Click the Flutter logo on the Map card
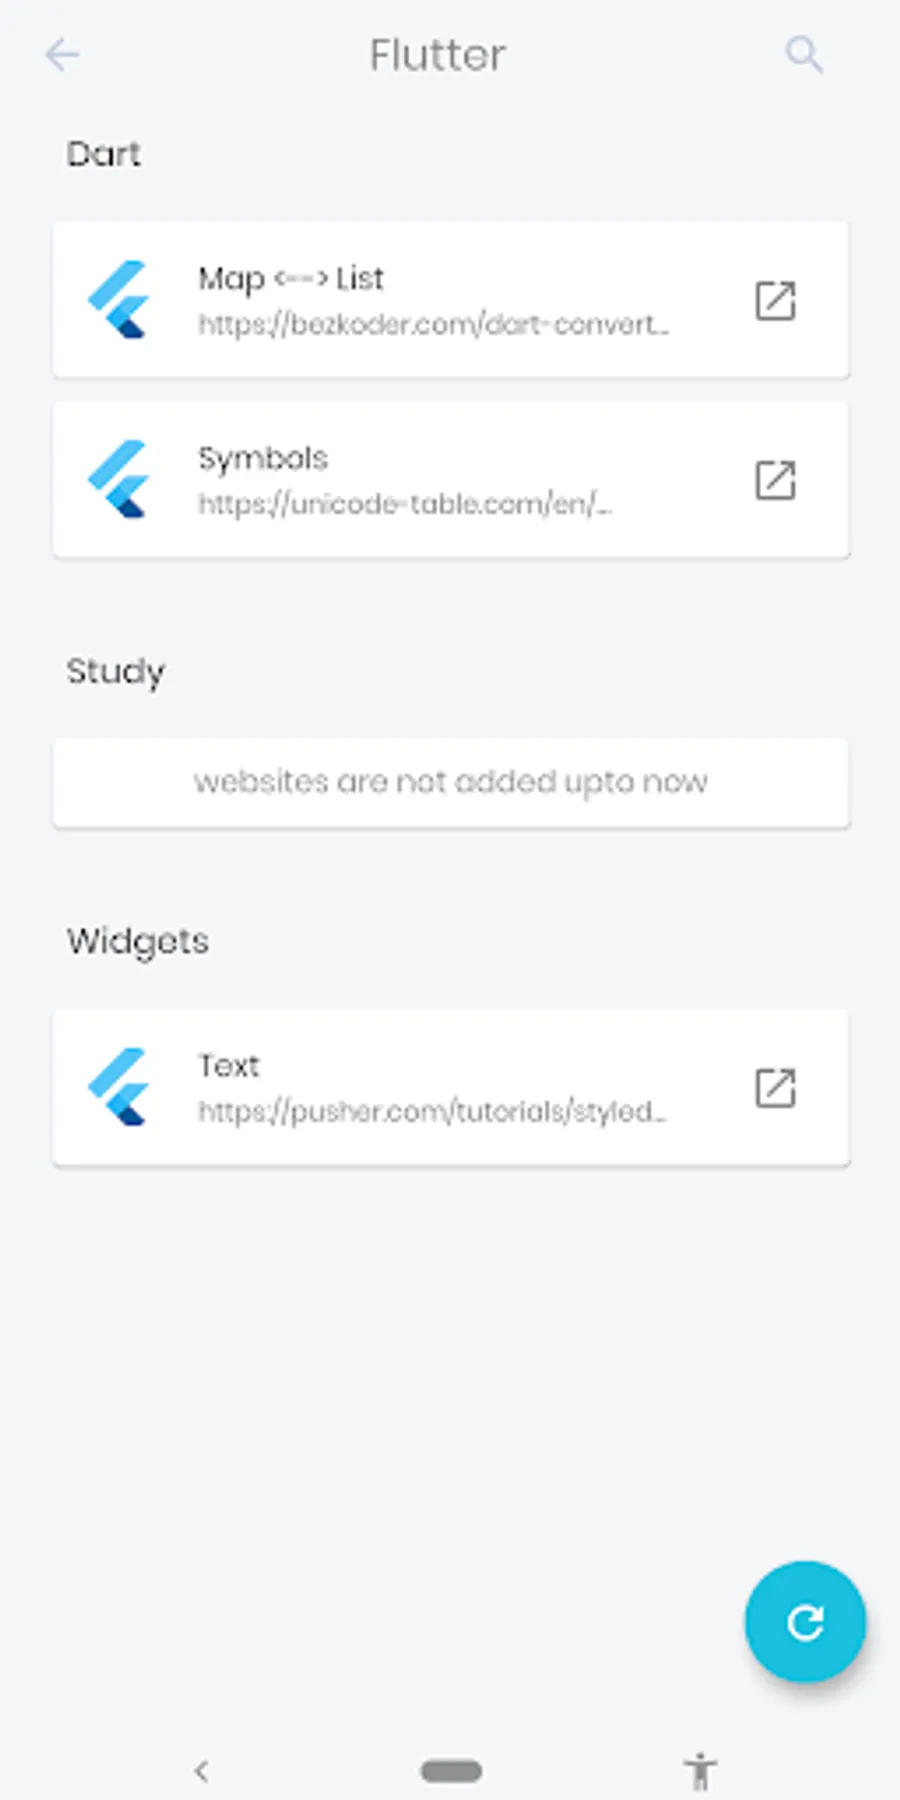 click(122, 298)
